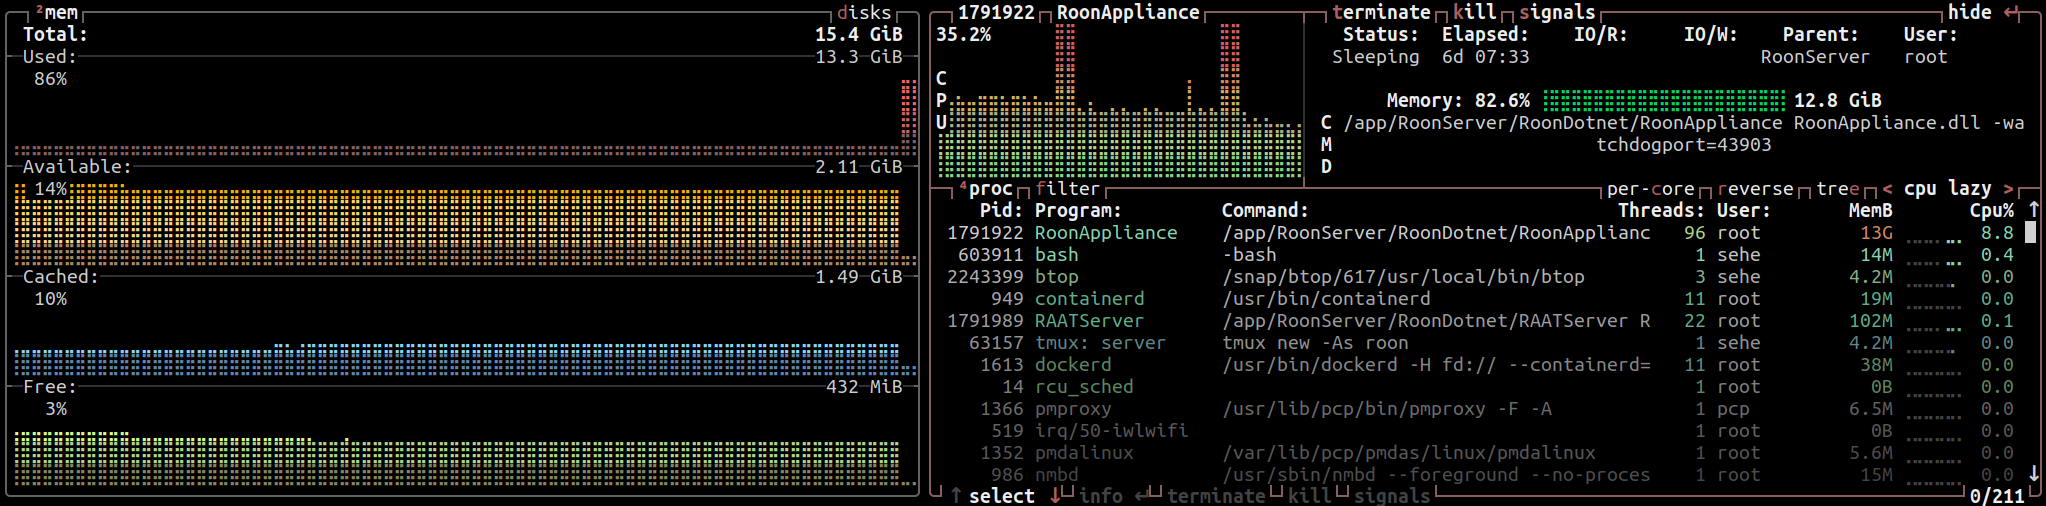Select the RoonAppliance process row
This screenshot has width=2046, height=506.
1480,233
